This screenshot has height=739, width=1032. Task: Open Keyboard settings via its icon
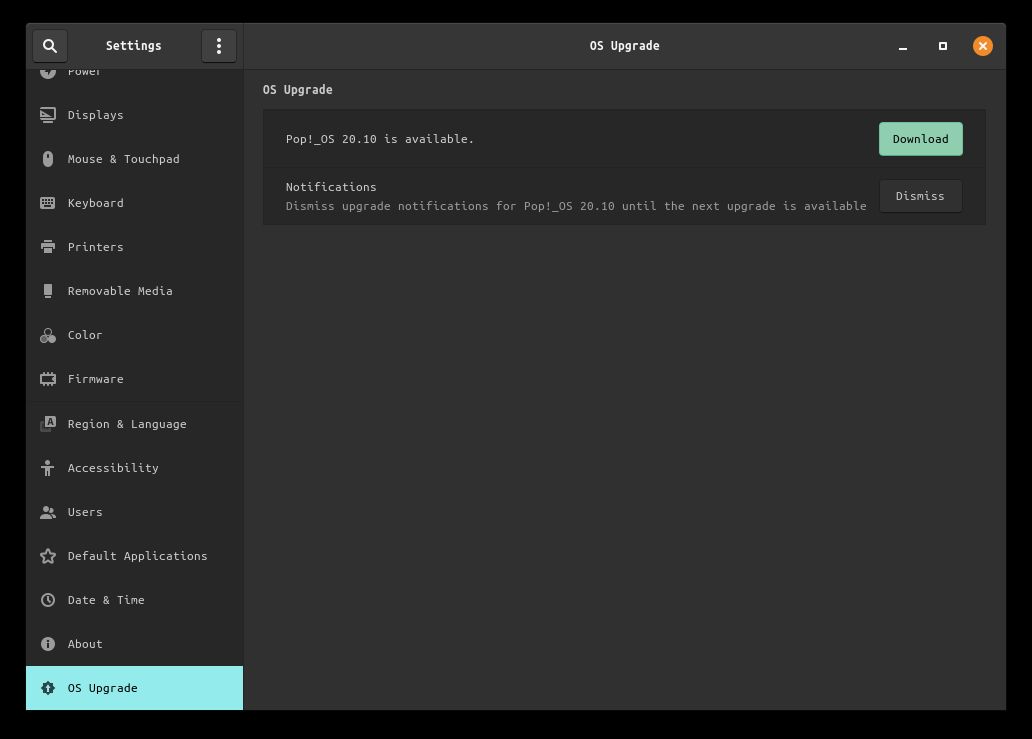tap(48, 203)
